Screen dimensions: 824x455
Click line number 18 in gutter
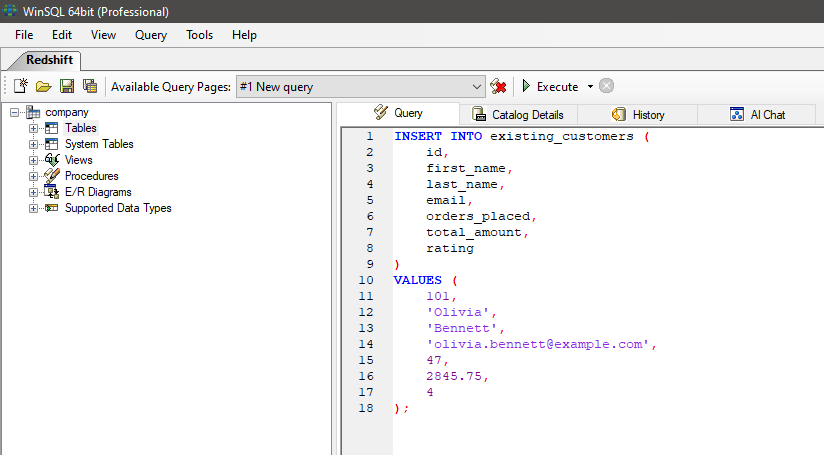366,408
